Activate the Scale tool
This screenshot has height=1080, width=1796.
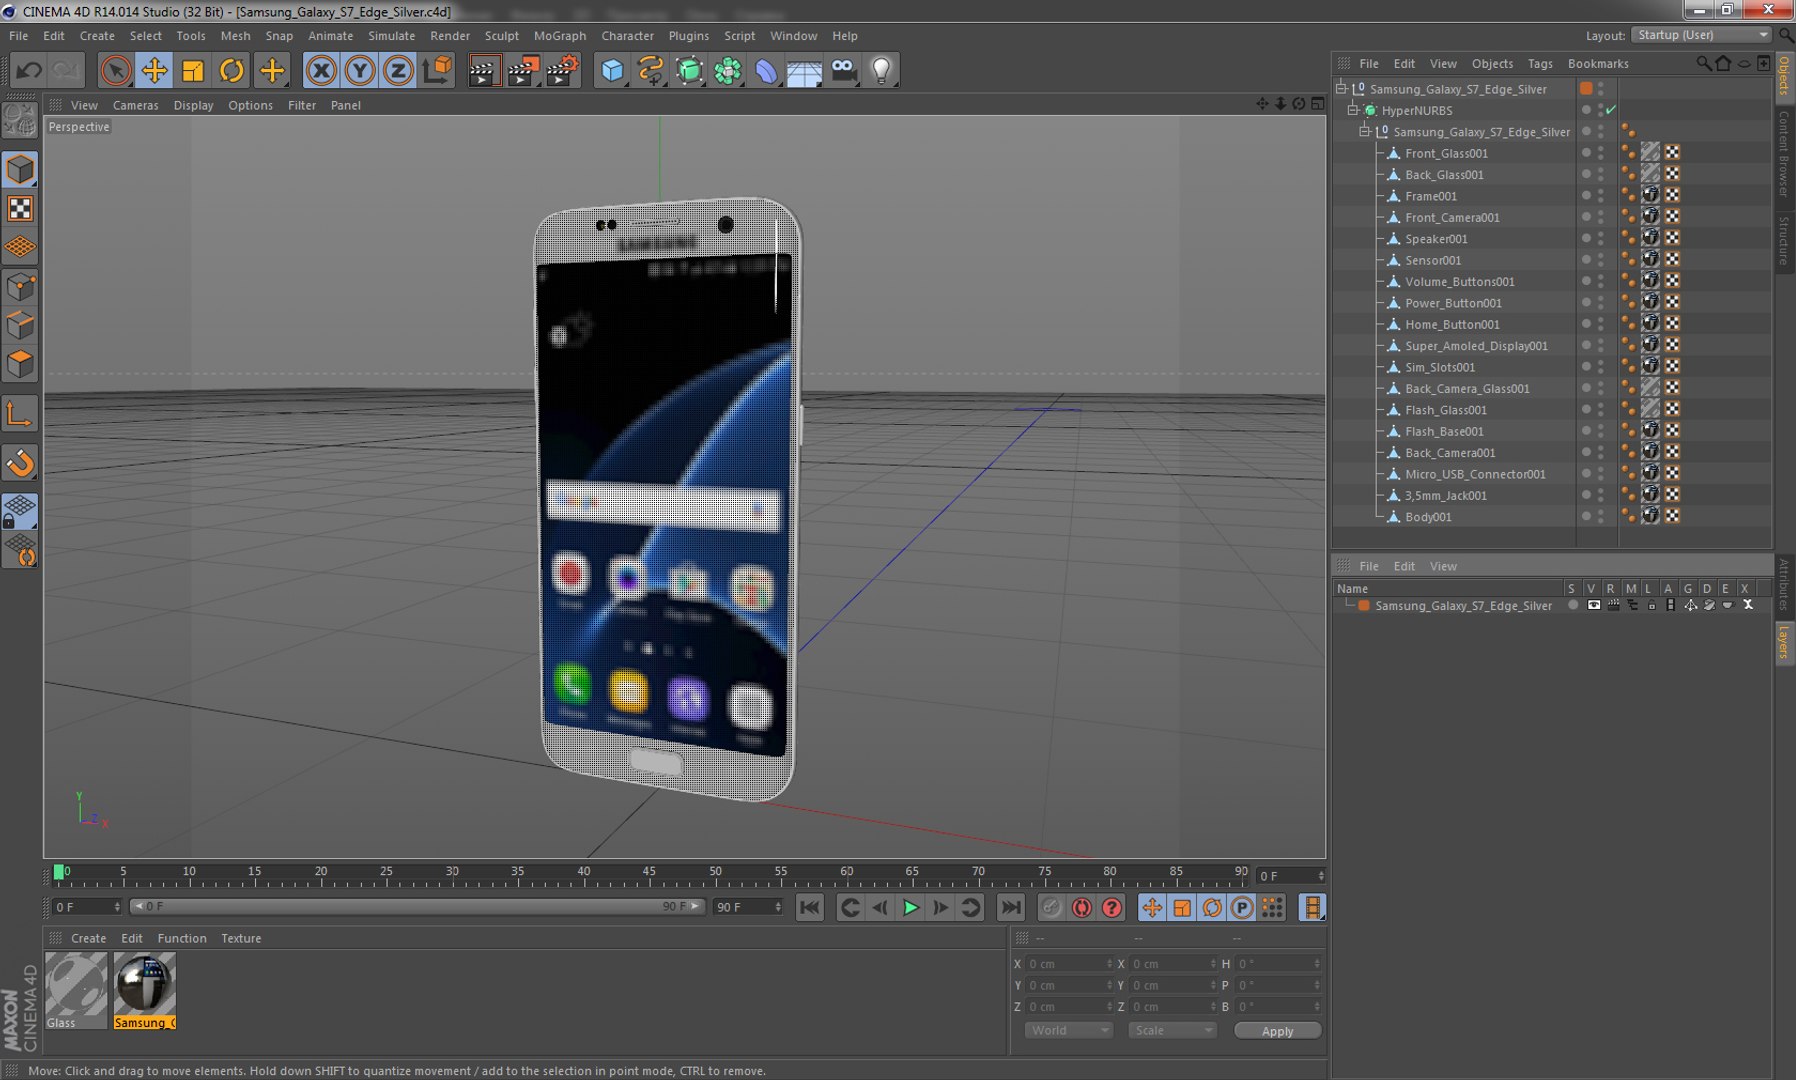192,70
